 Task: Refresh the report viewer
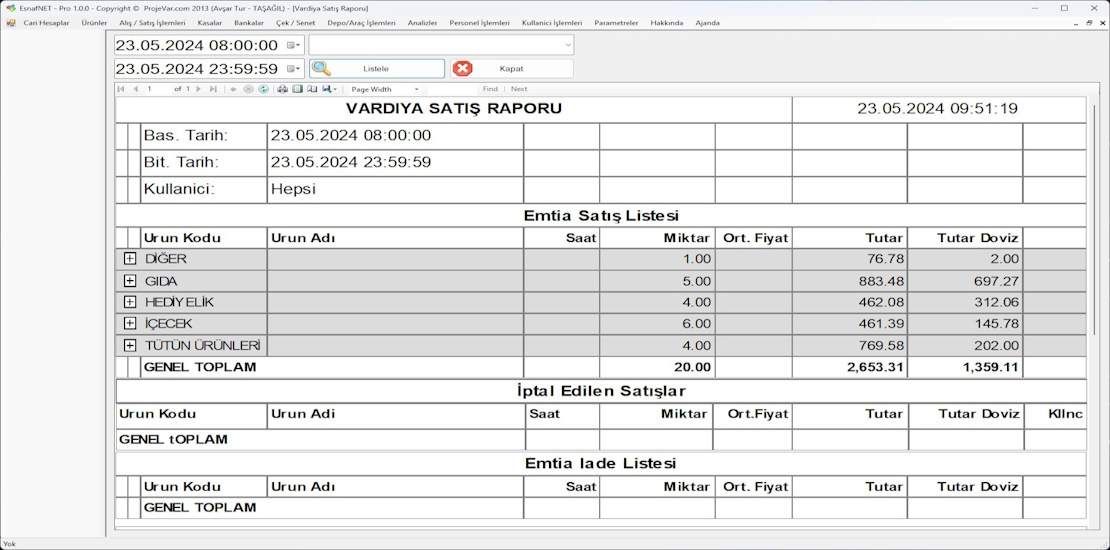point(263,89)
